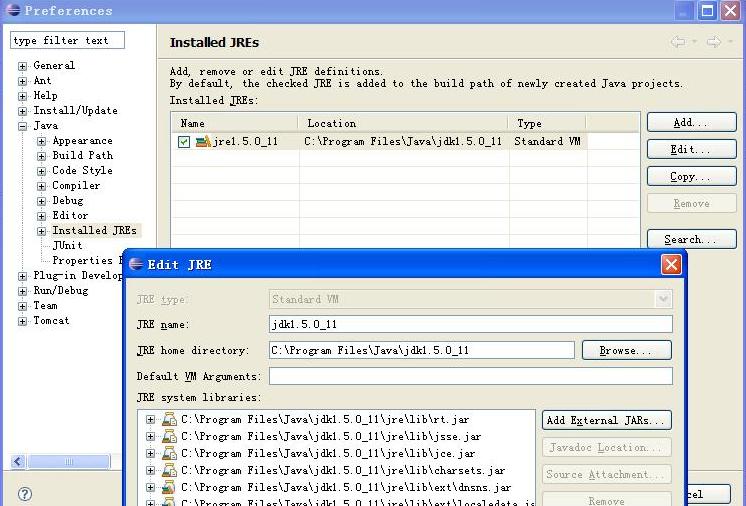Click the jce.jar library icon
This screenshot has width=746, height=506.
tap(169, 453)
